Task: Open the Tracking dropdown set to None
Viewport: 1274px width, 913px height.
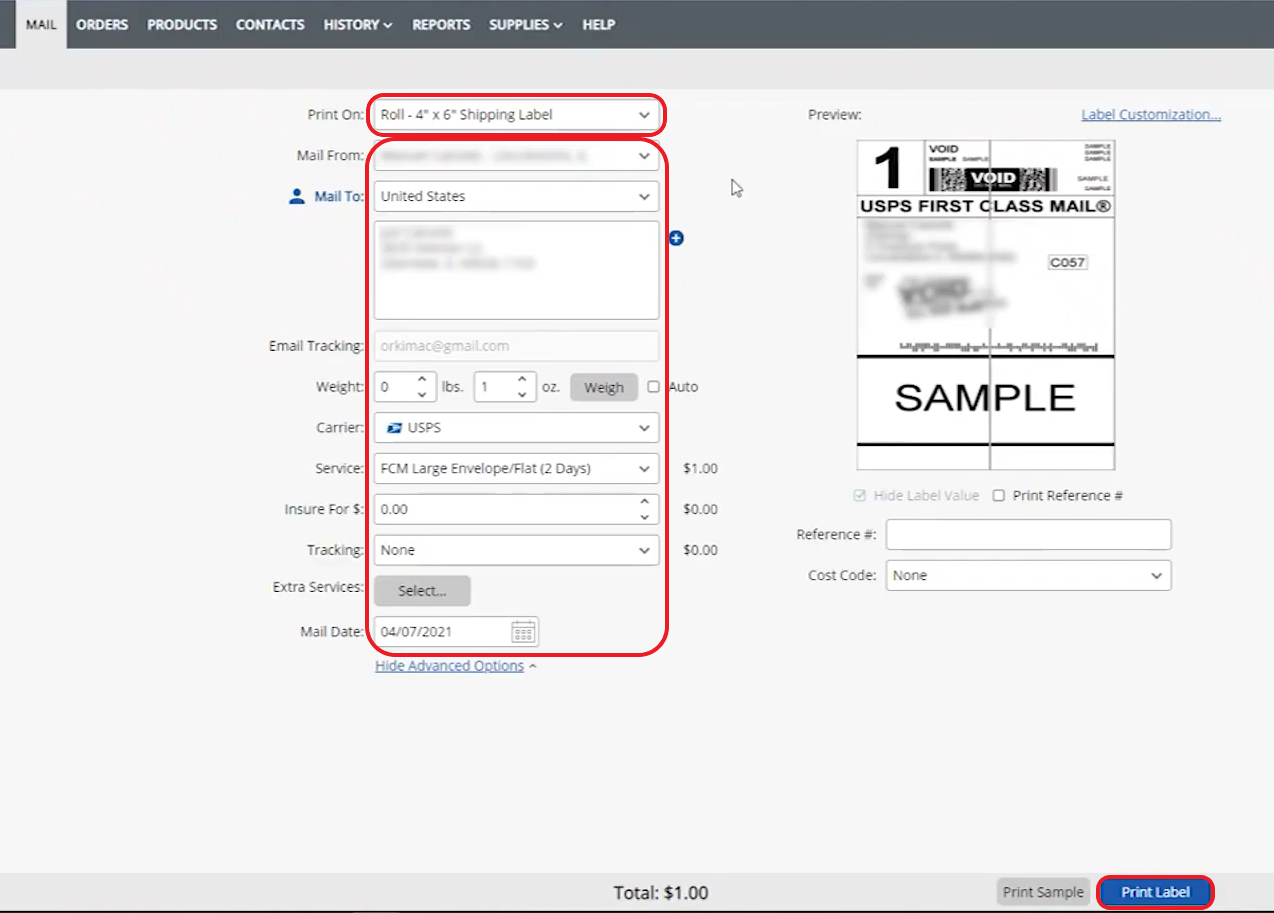Action: click(515, 550)
